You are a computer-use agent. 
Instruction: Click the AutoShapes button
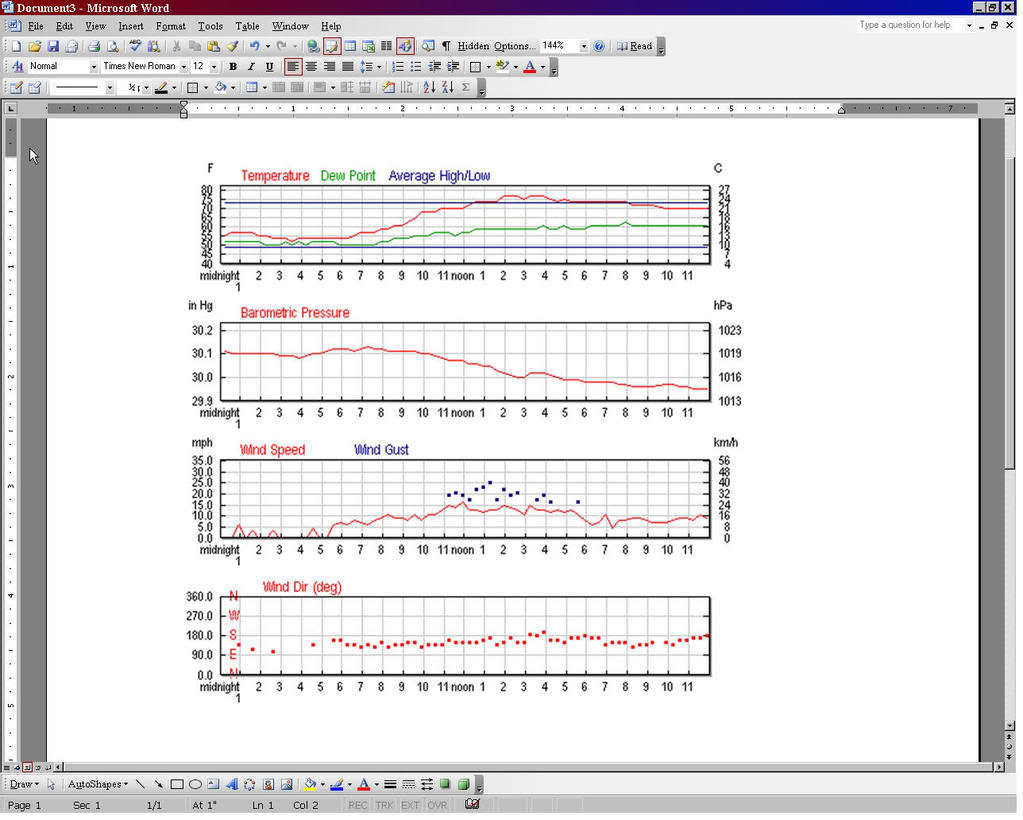coord(97,785)
